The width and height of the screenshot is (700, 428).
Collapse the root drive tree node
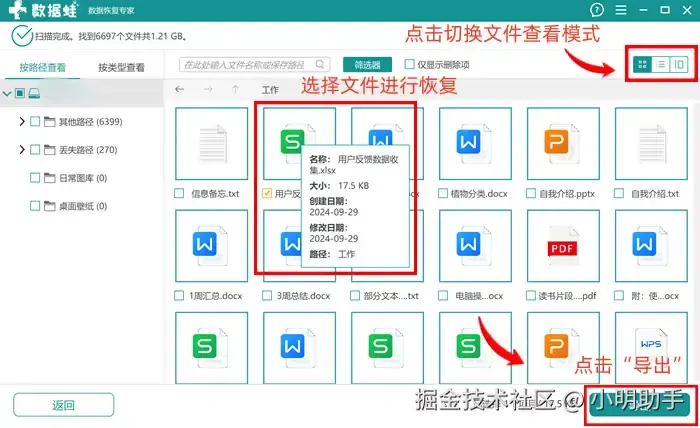point(7,93)
